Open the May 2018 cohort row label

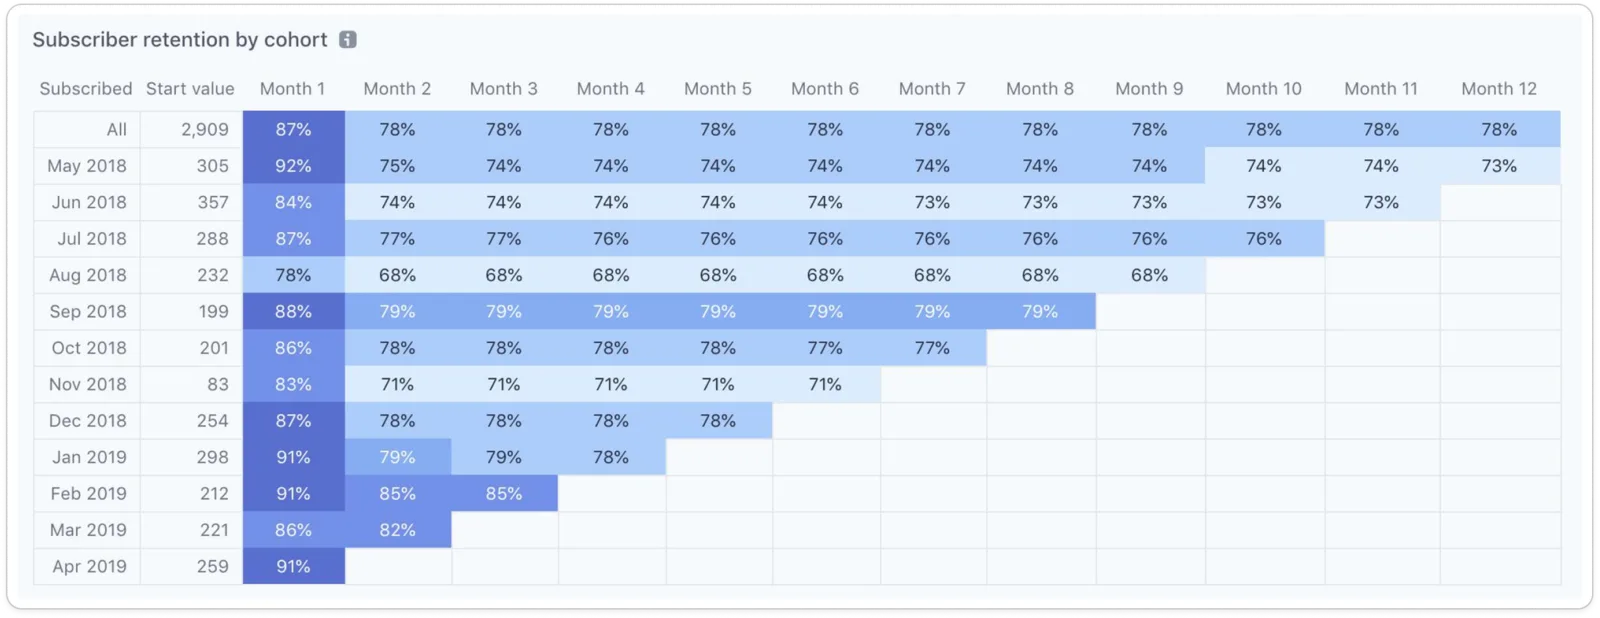87,166
